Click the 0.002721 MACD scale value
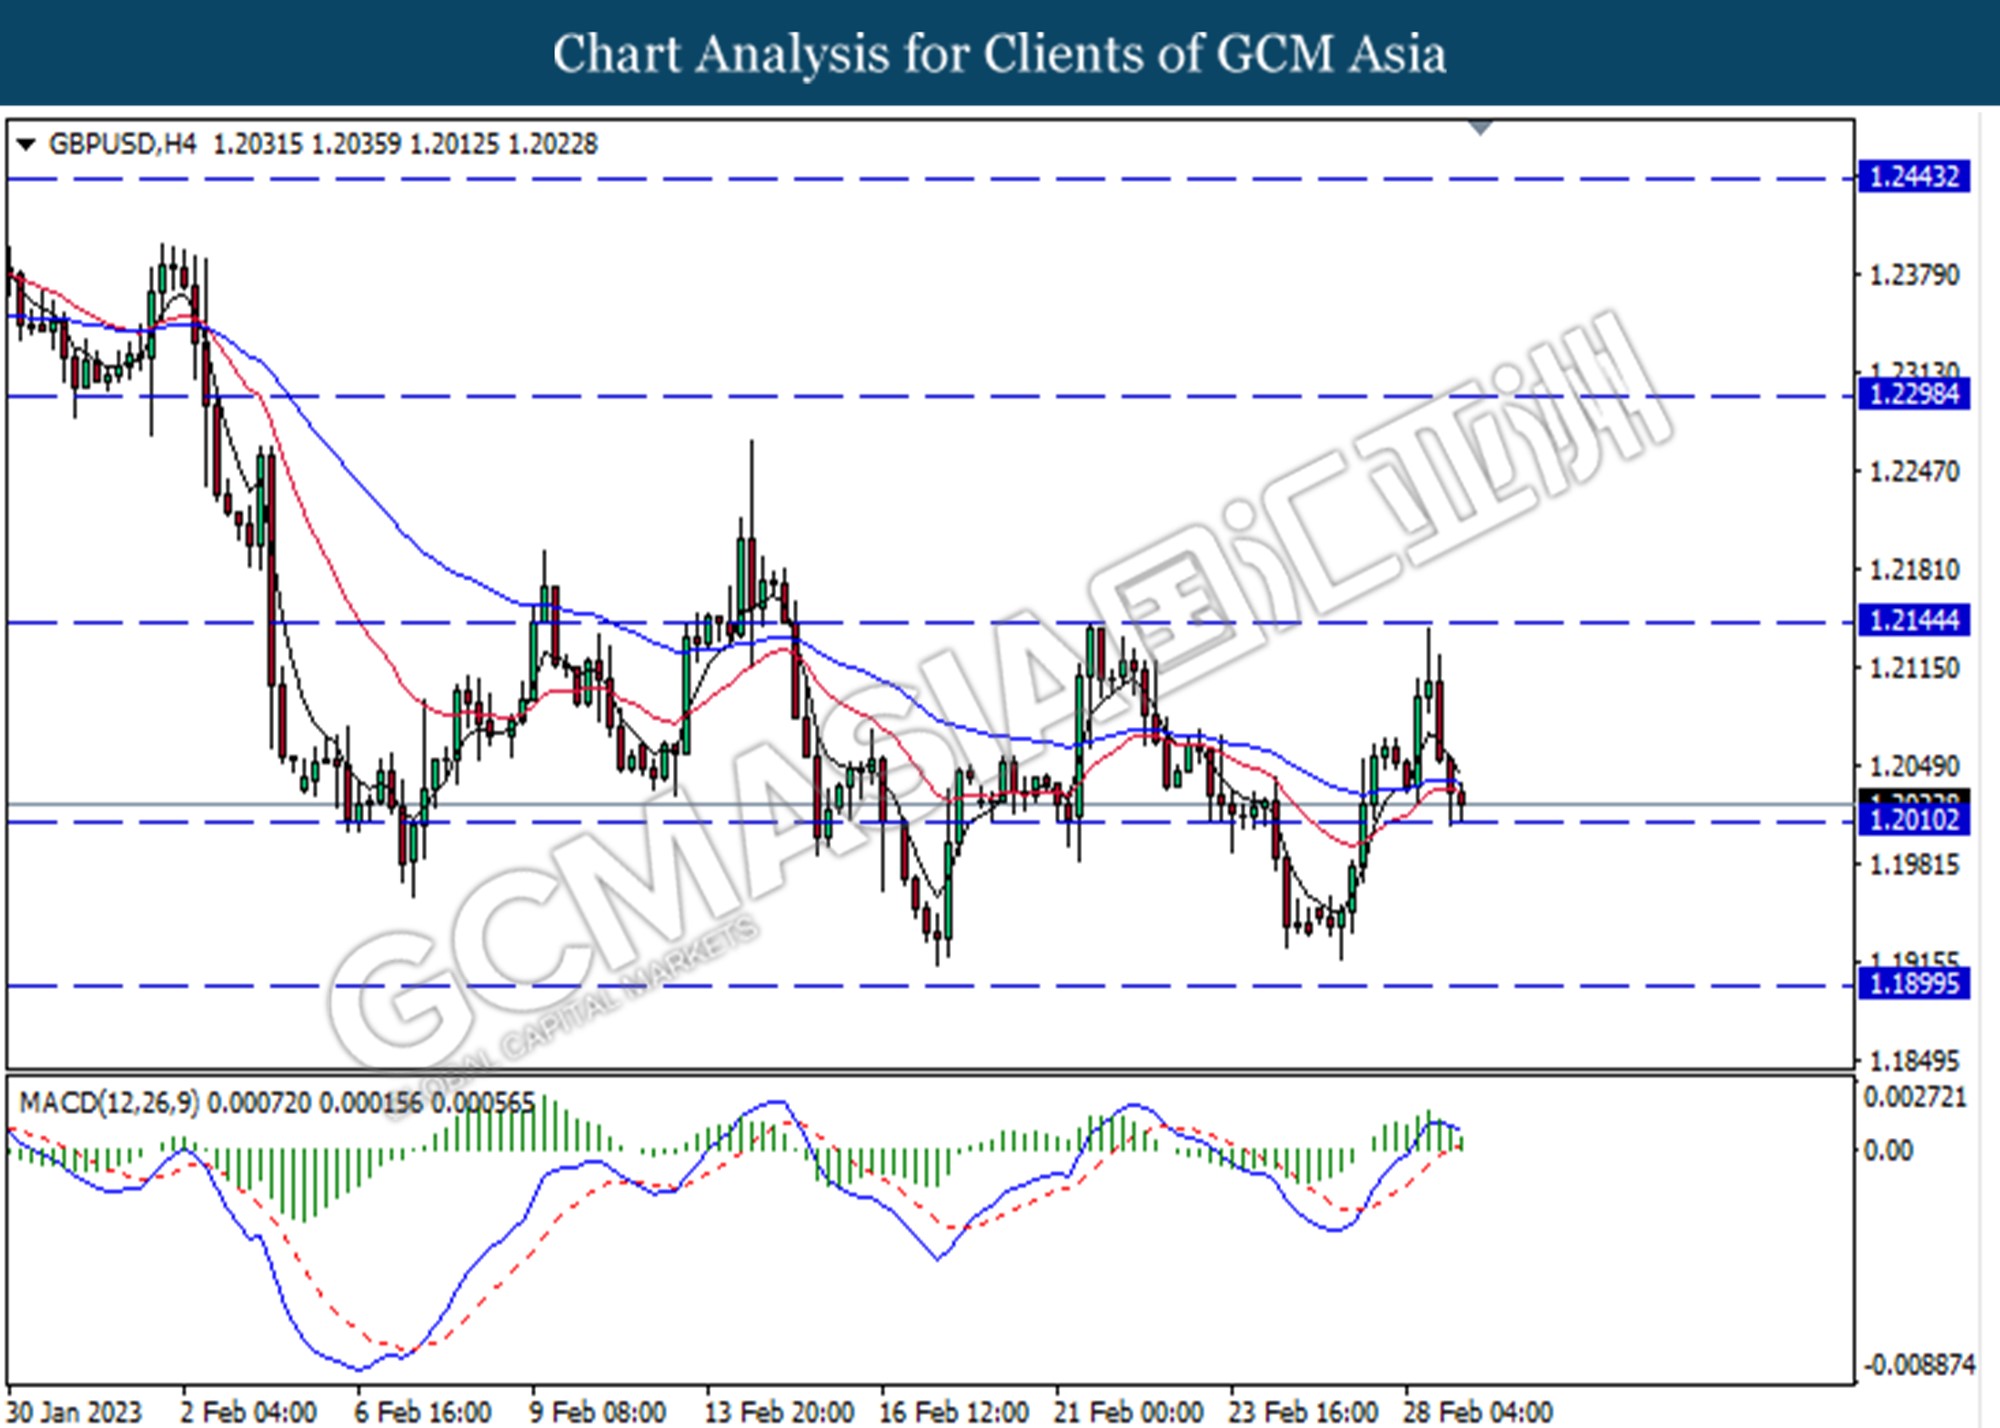 click(x=1915, y=1097)
